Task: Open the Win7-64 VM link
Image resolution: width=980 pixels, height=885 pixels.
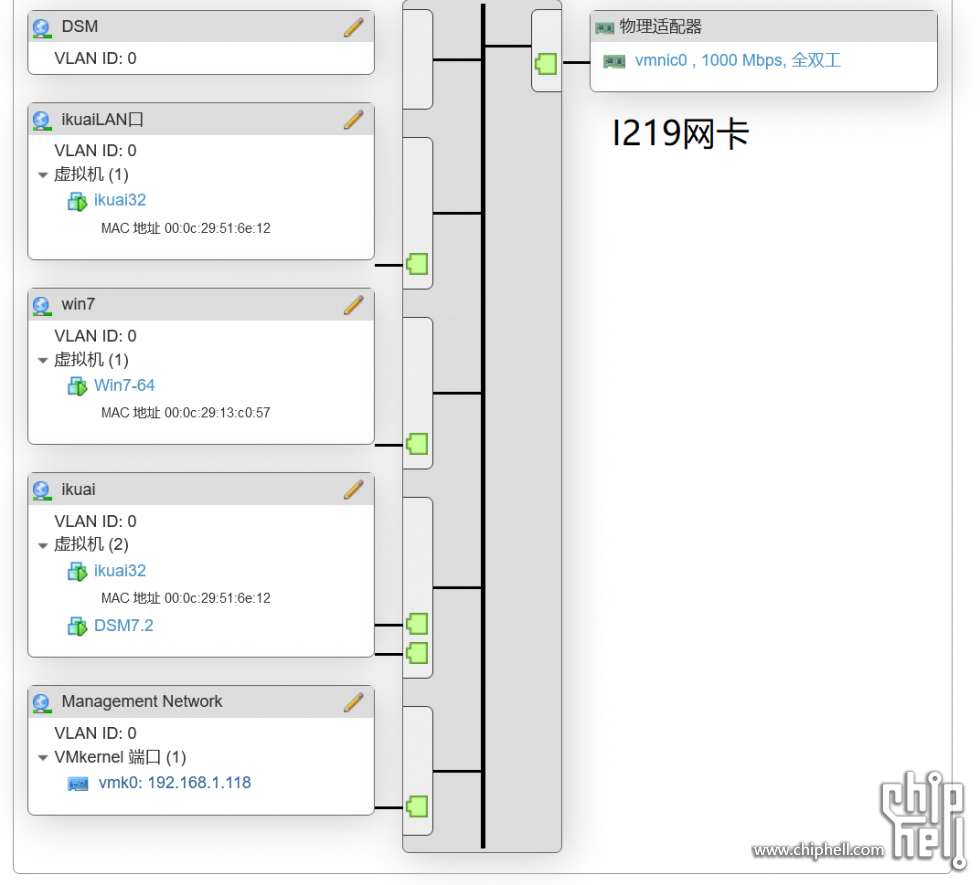Action: [124, 385]
